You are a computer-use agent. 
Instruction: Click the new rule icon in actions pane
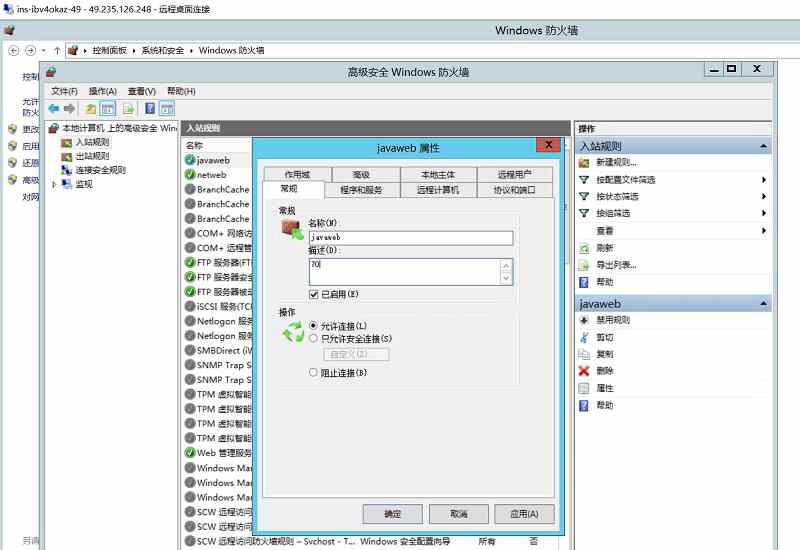pos(584,163)
